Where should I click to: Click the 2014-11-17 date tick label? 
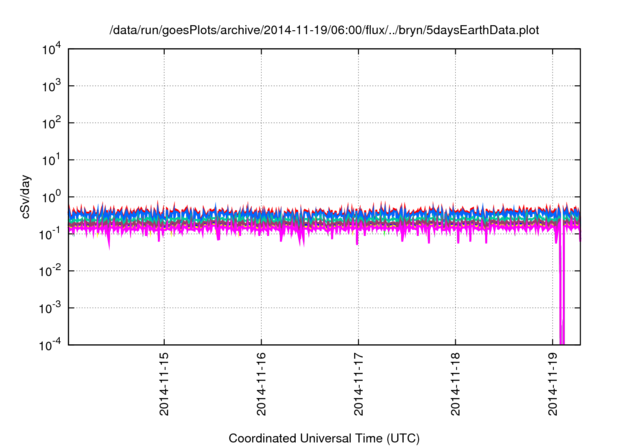pyautogui.click(x=358, y=384)
